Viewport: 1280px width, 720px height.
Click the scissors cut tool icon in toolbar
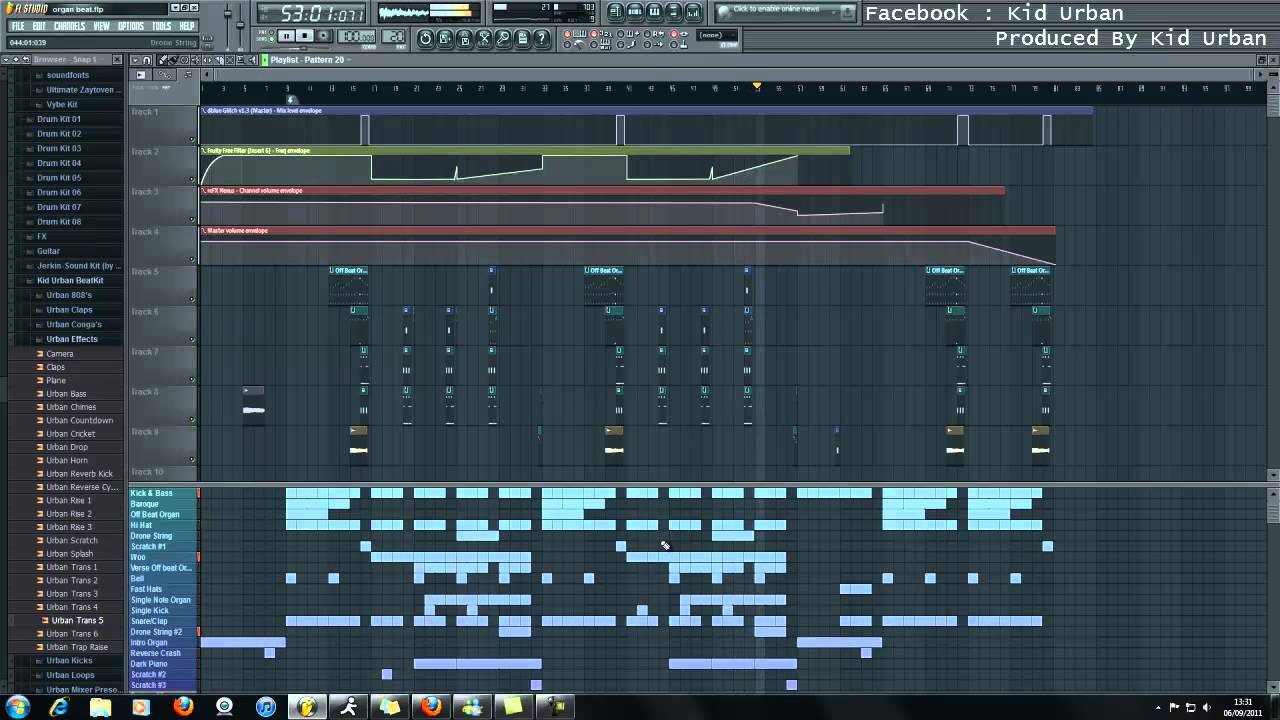(483, 38)
